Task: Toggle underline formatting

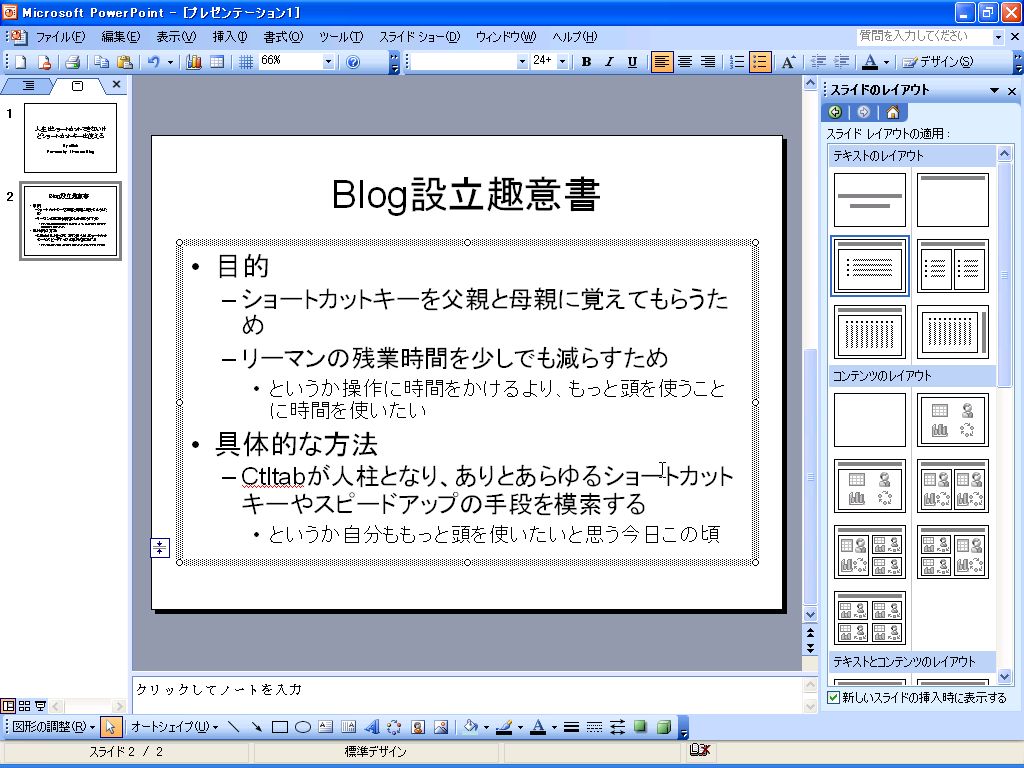Action: click(x=632, y=62)
